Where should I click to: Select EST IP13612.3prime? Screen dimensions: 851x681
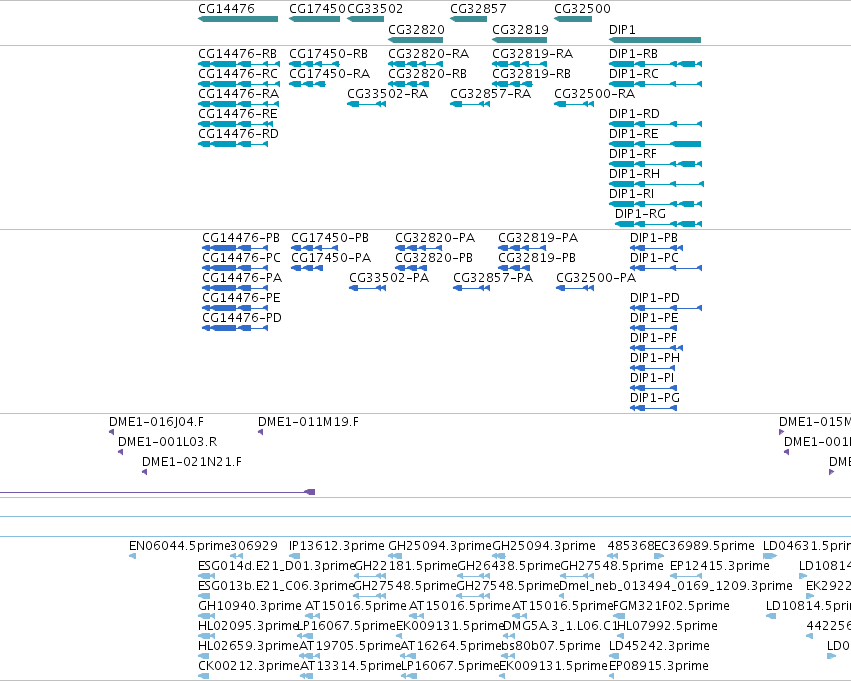click(295, 556)
